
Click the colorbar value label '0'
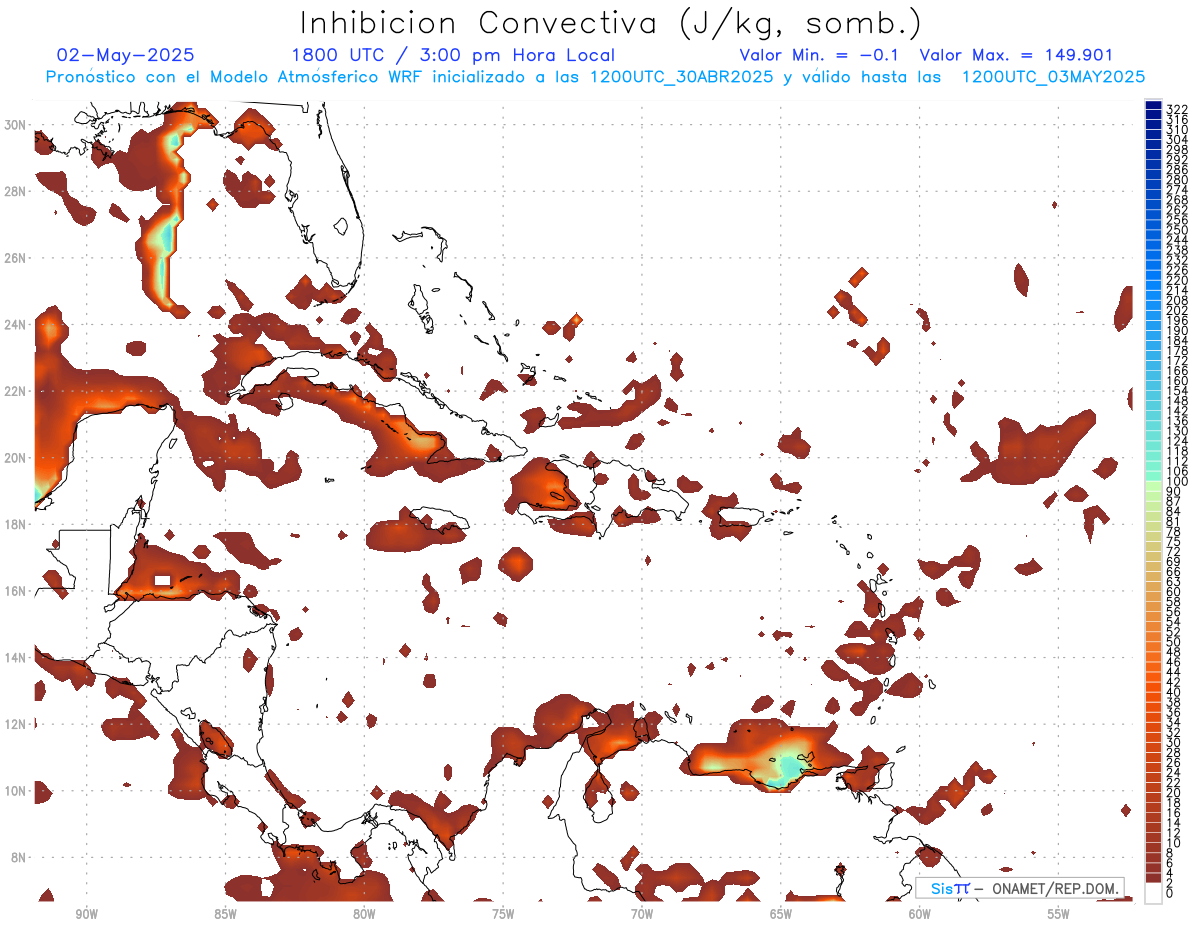point(1171,893)
